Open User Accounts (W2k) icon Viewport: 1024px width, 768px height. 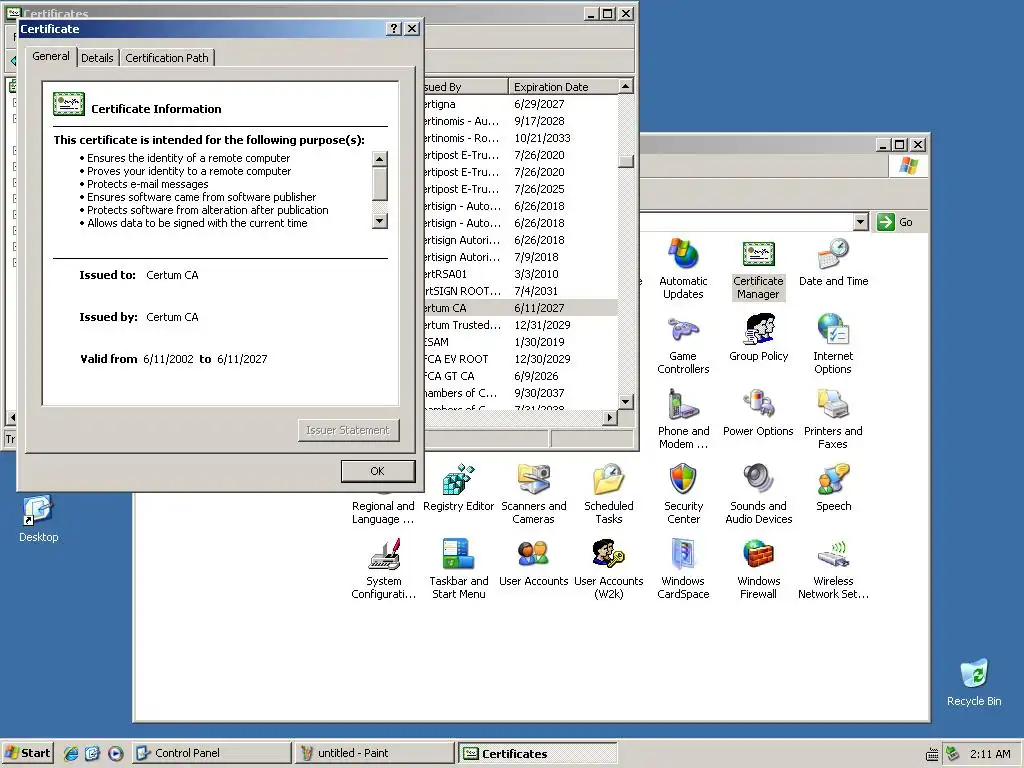[x=609, y=569]
